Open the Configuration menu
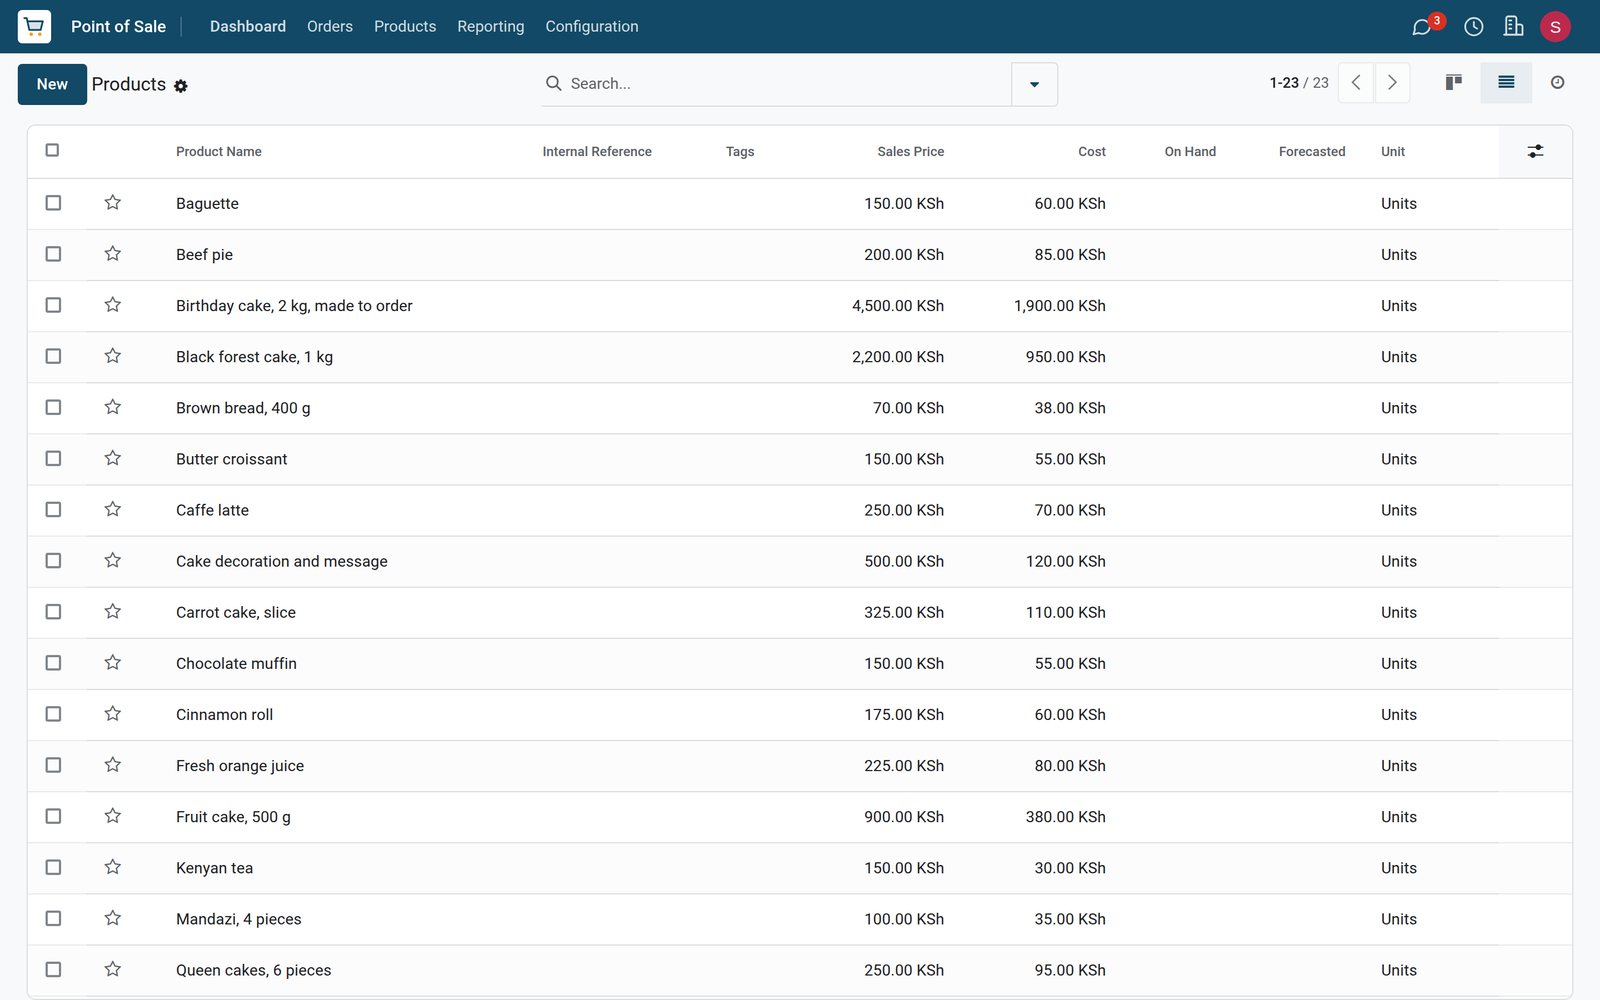The width and height of the screenshot is (1600, 1000). (592, 27)
